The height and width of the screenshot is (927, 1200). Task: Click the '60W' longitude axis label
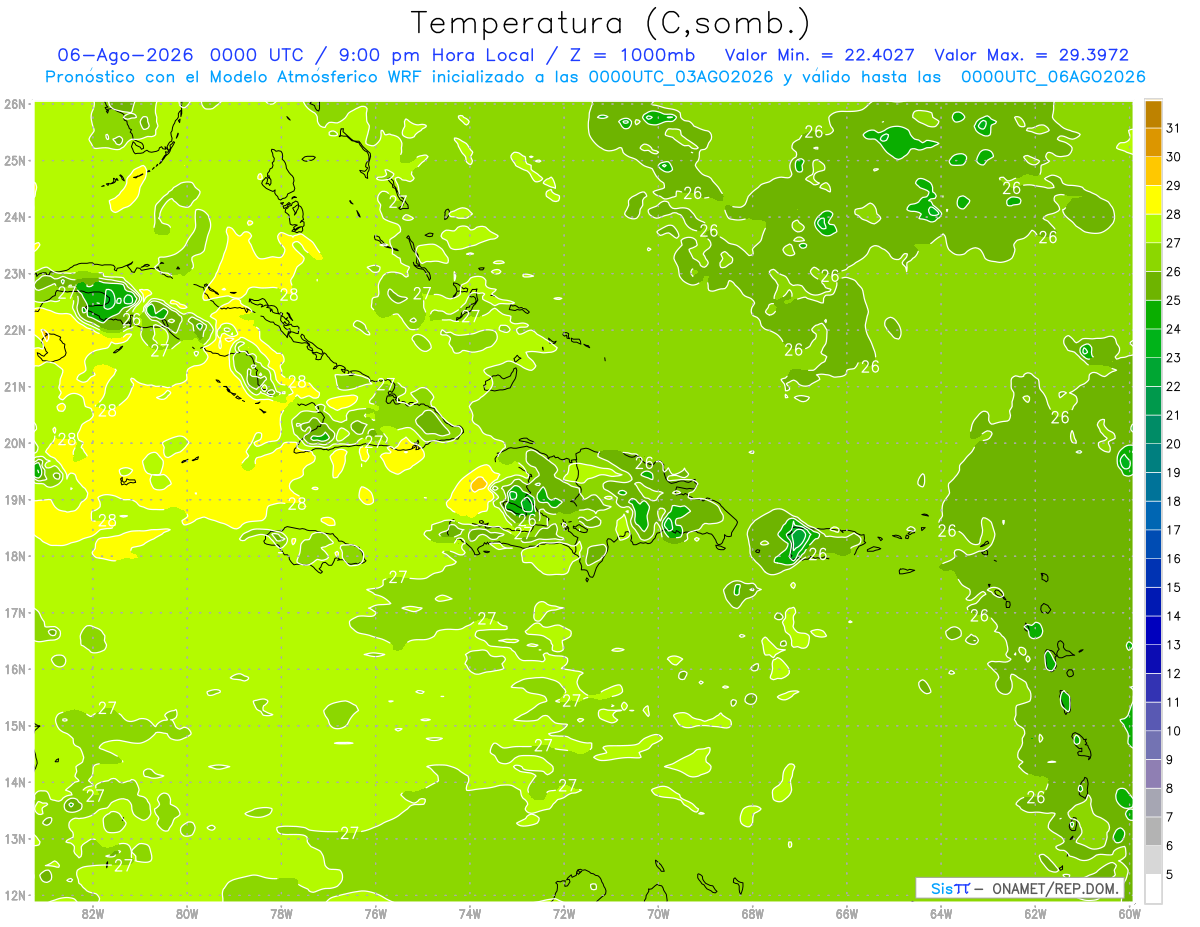(1130, 914)
